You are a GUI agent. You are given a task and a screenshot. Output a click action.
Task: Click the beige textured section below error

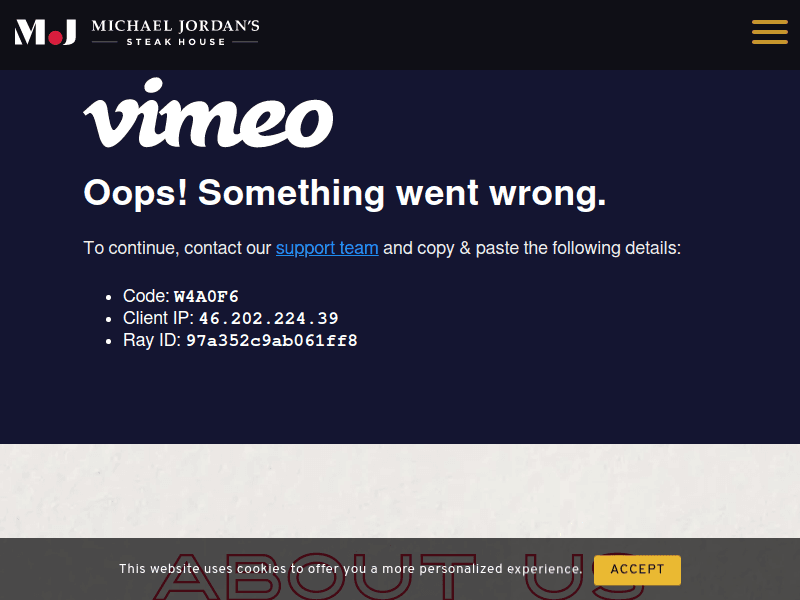(x=400, y=490)
